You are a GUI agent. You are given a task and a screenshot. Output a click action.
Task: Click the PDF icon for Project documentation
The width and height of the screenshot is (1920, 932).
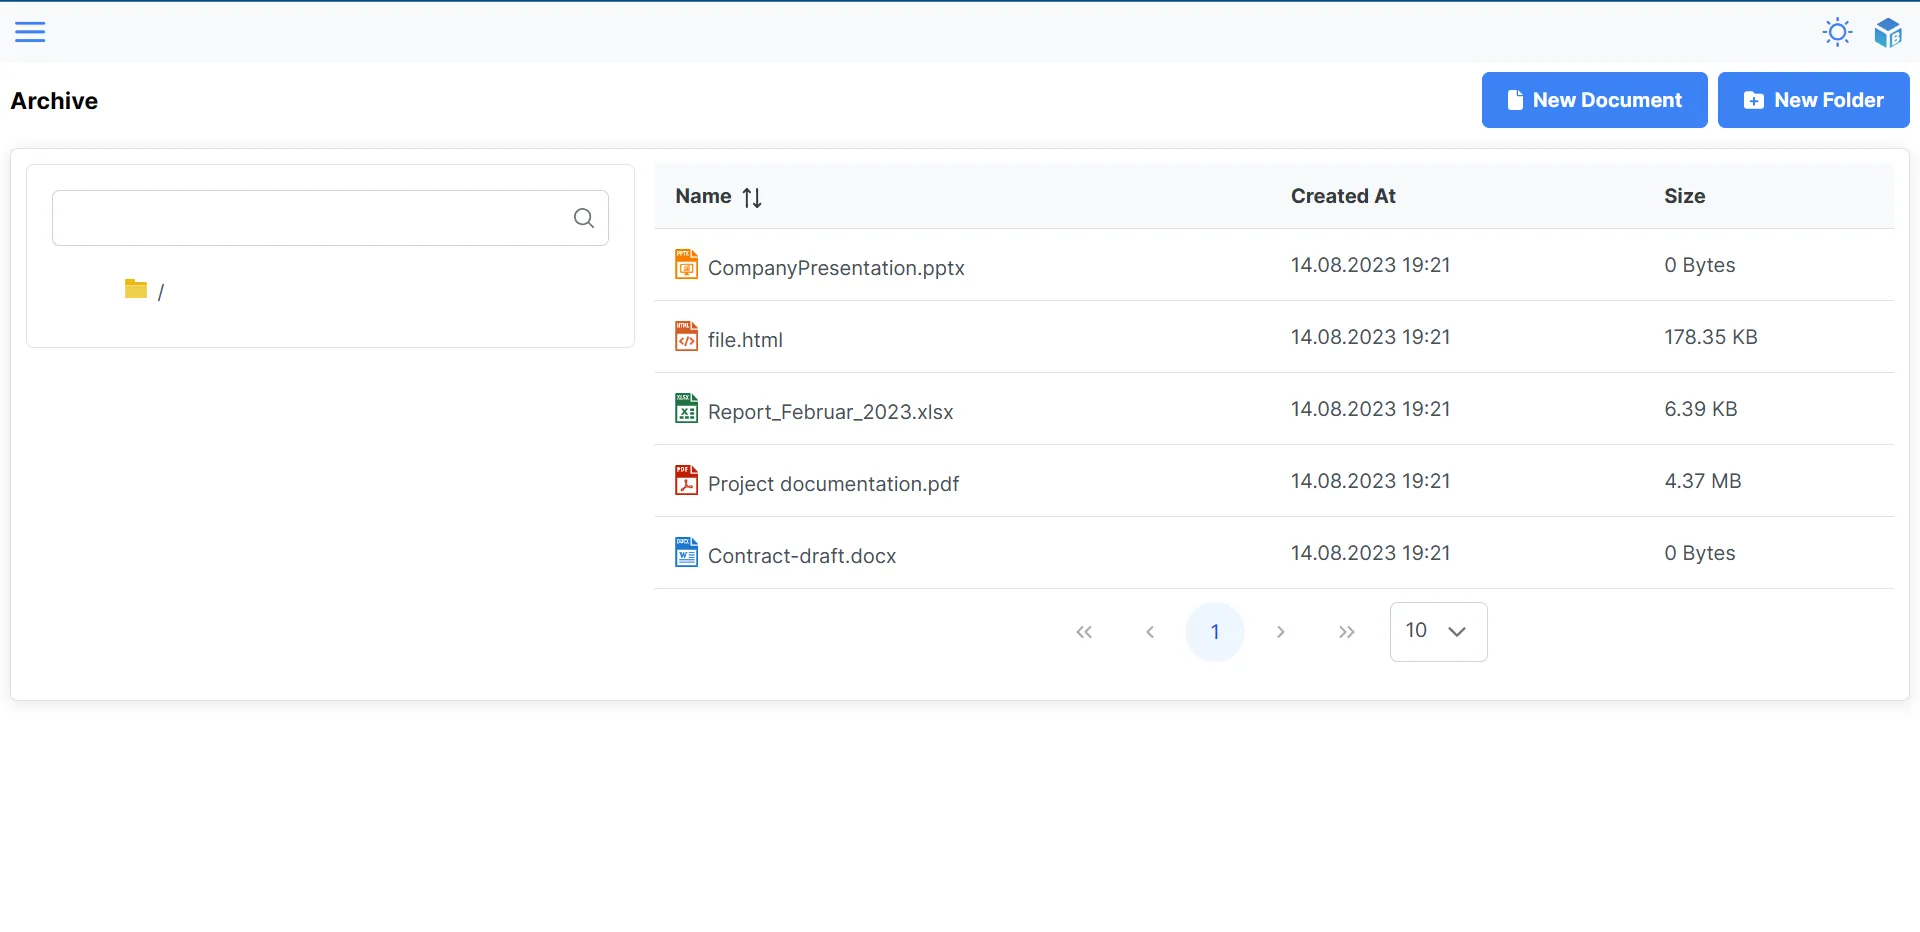(686, 481)
